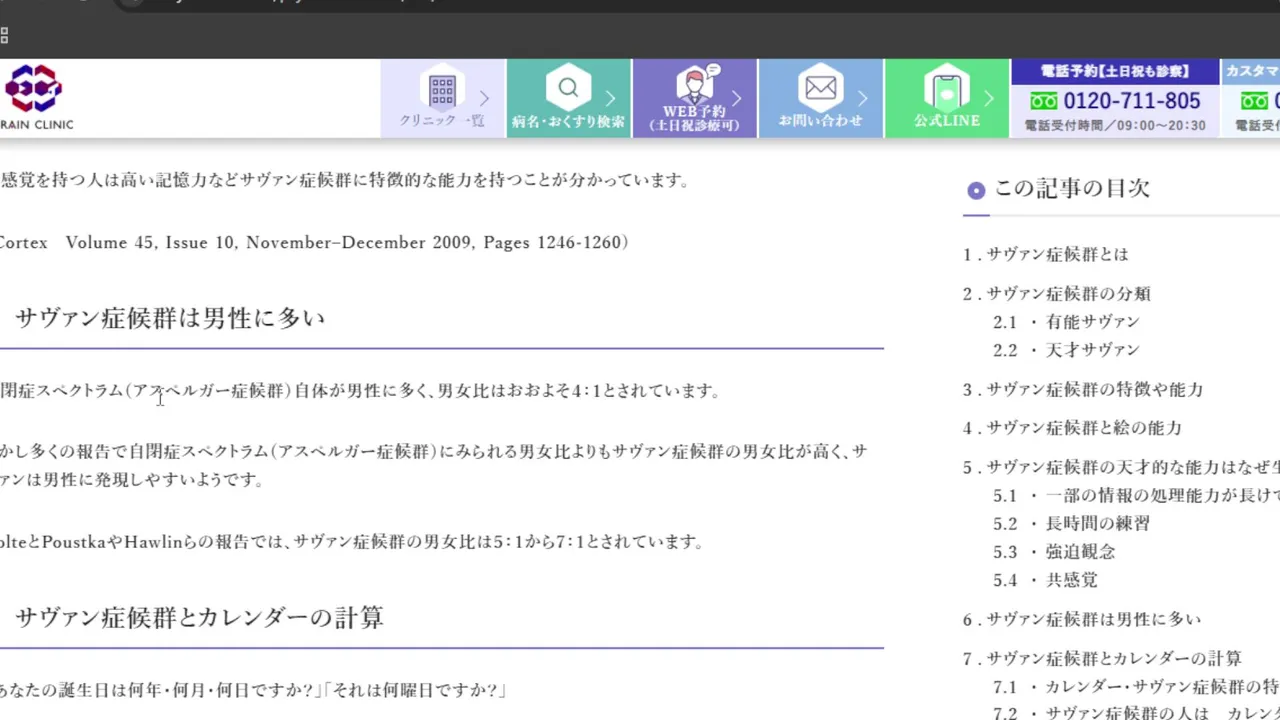Open contents entry 4. サヴァン症候群と絵の能力
The height and width of the screenshot is (720, 1280).
tap(1072, 427)
